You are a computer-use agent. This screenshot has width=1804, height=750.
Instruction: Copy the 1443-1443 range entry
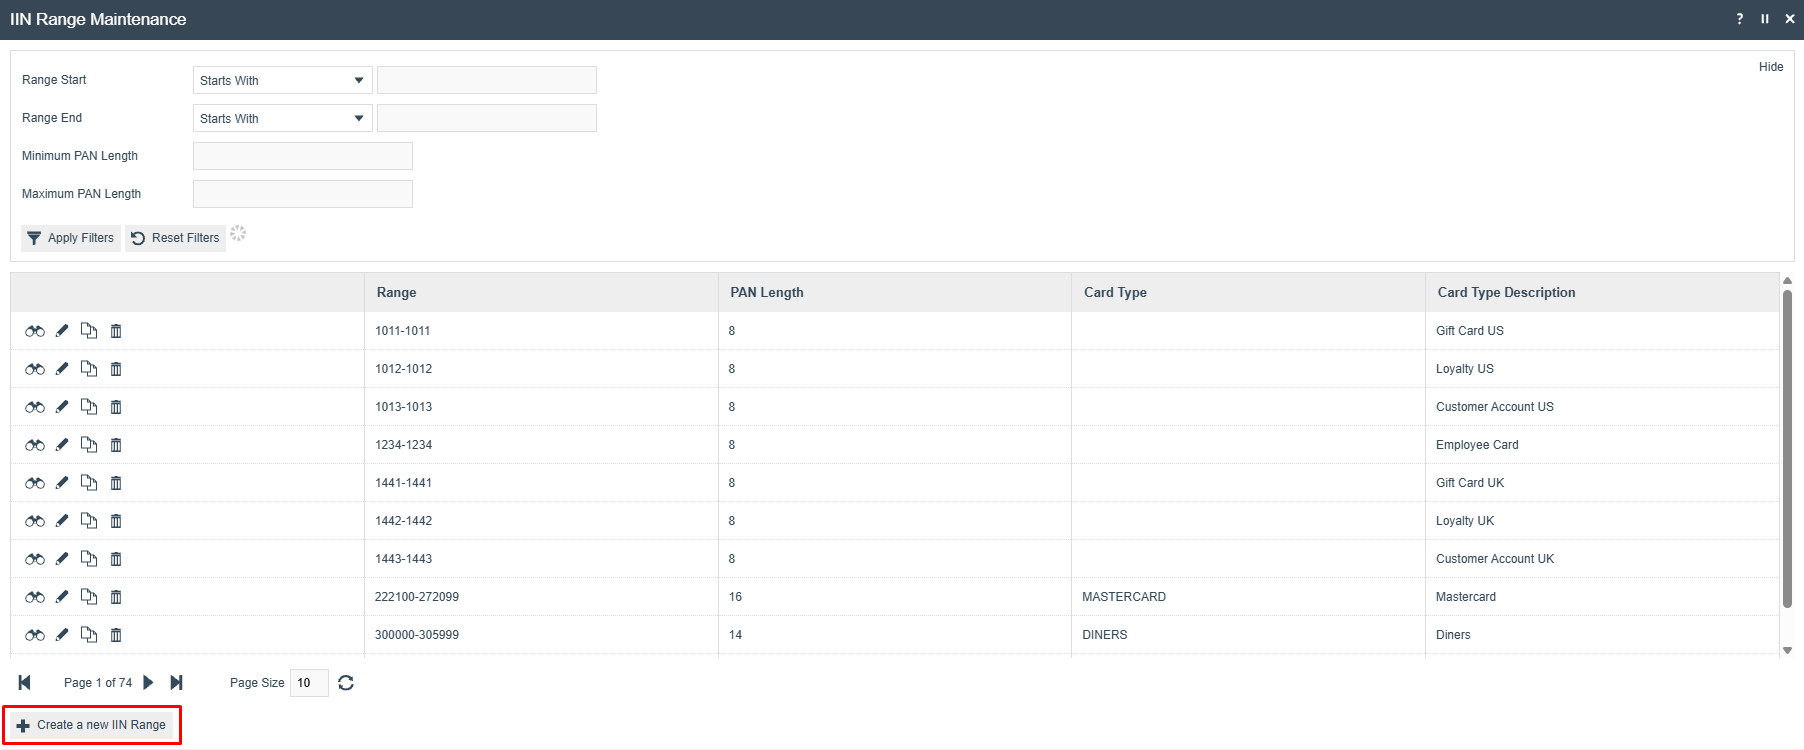(x=89, y=559)
